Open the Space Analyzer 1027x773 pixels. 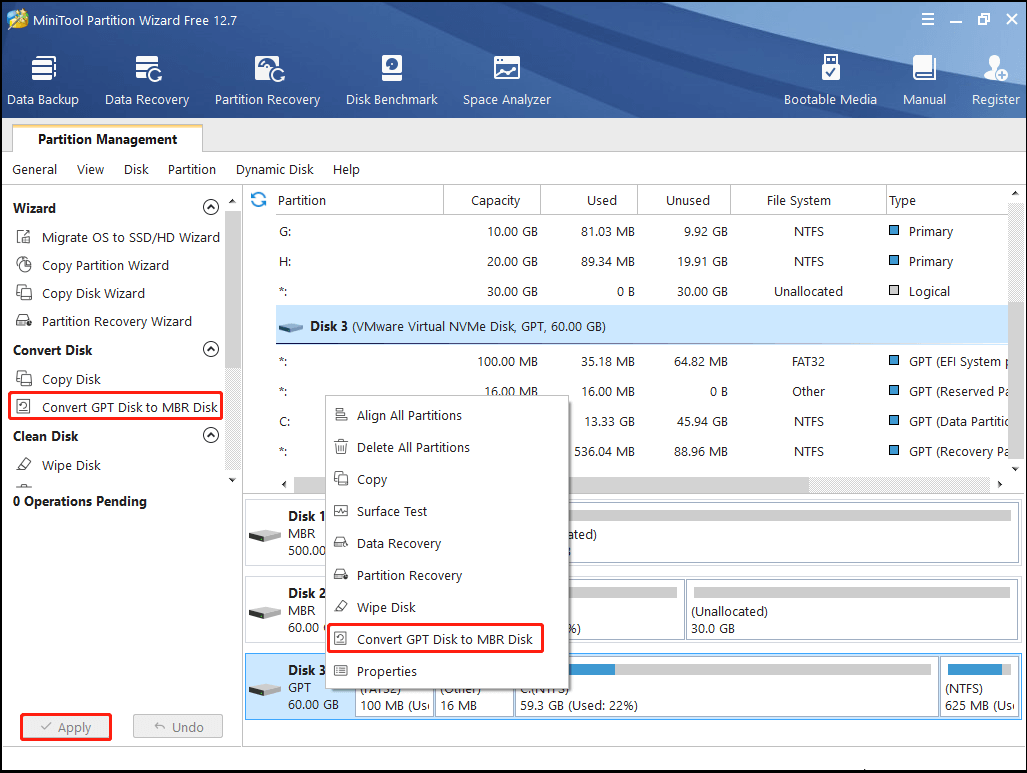point(506,81)
